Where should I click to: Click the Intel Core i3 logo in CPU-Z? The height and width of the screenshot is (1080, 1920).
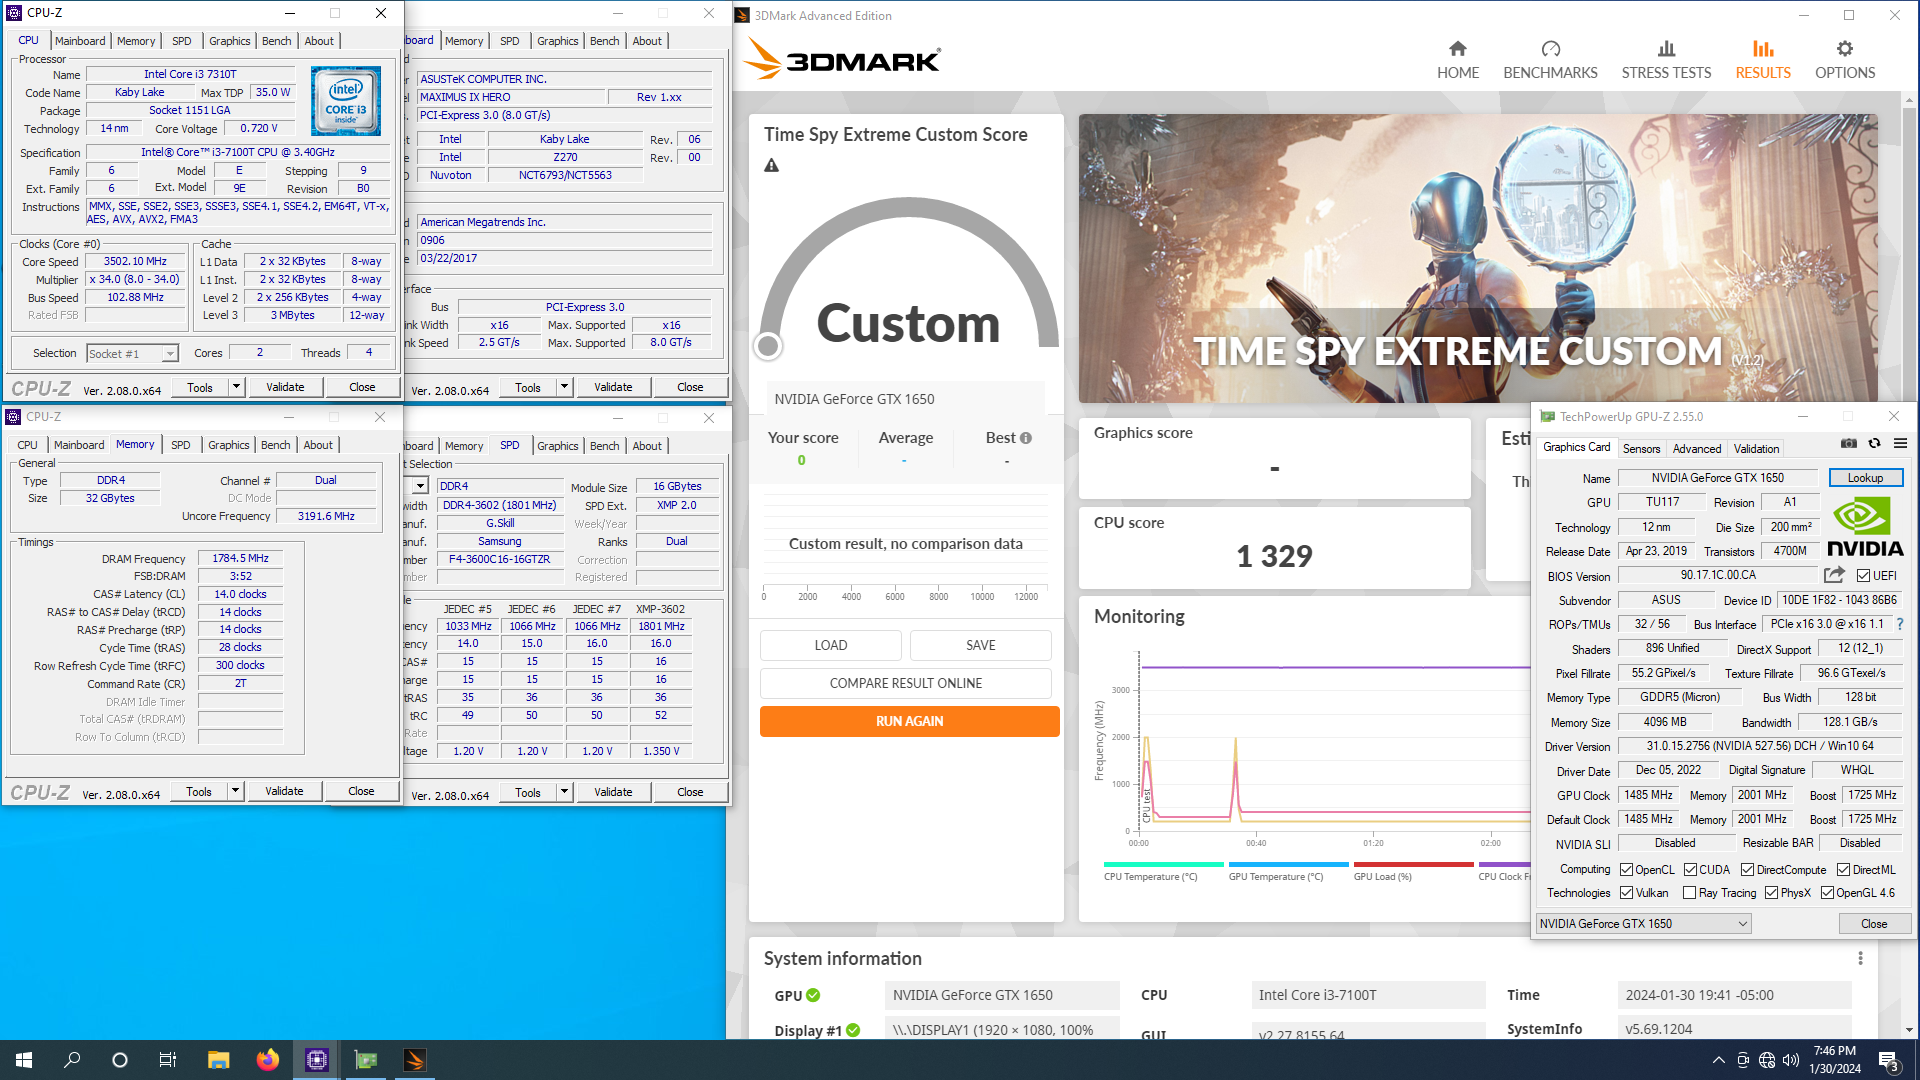coord(346,101)
